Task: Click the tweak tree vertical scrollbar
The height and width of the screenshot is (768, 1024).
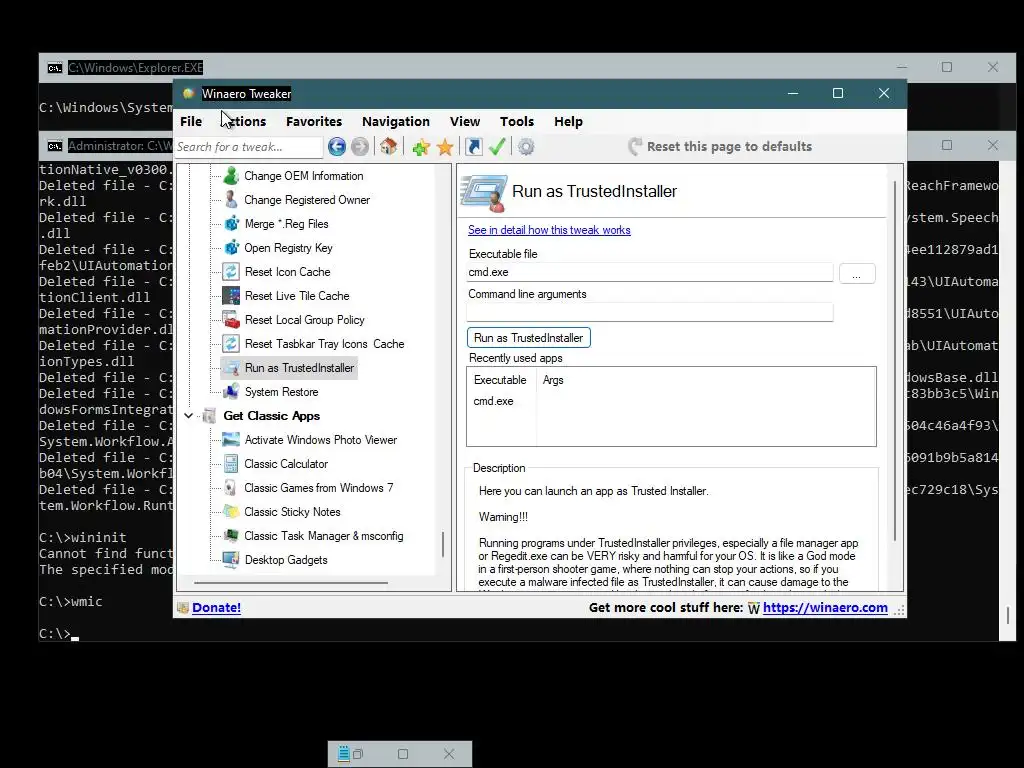Action: 443,543
